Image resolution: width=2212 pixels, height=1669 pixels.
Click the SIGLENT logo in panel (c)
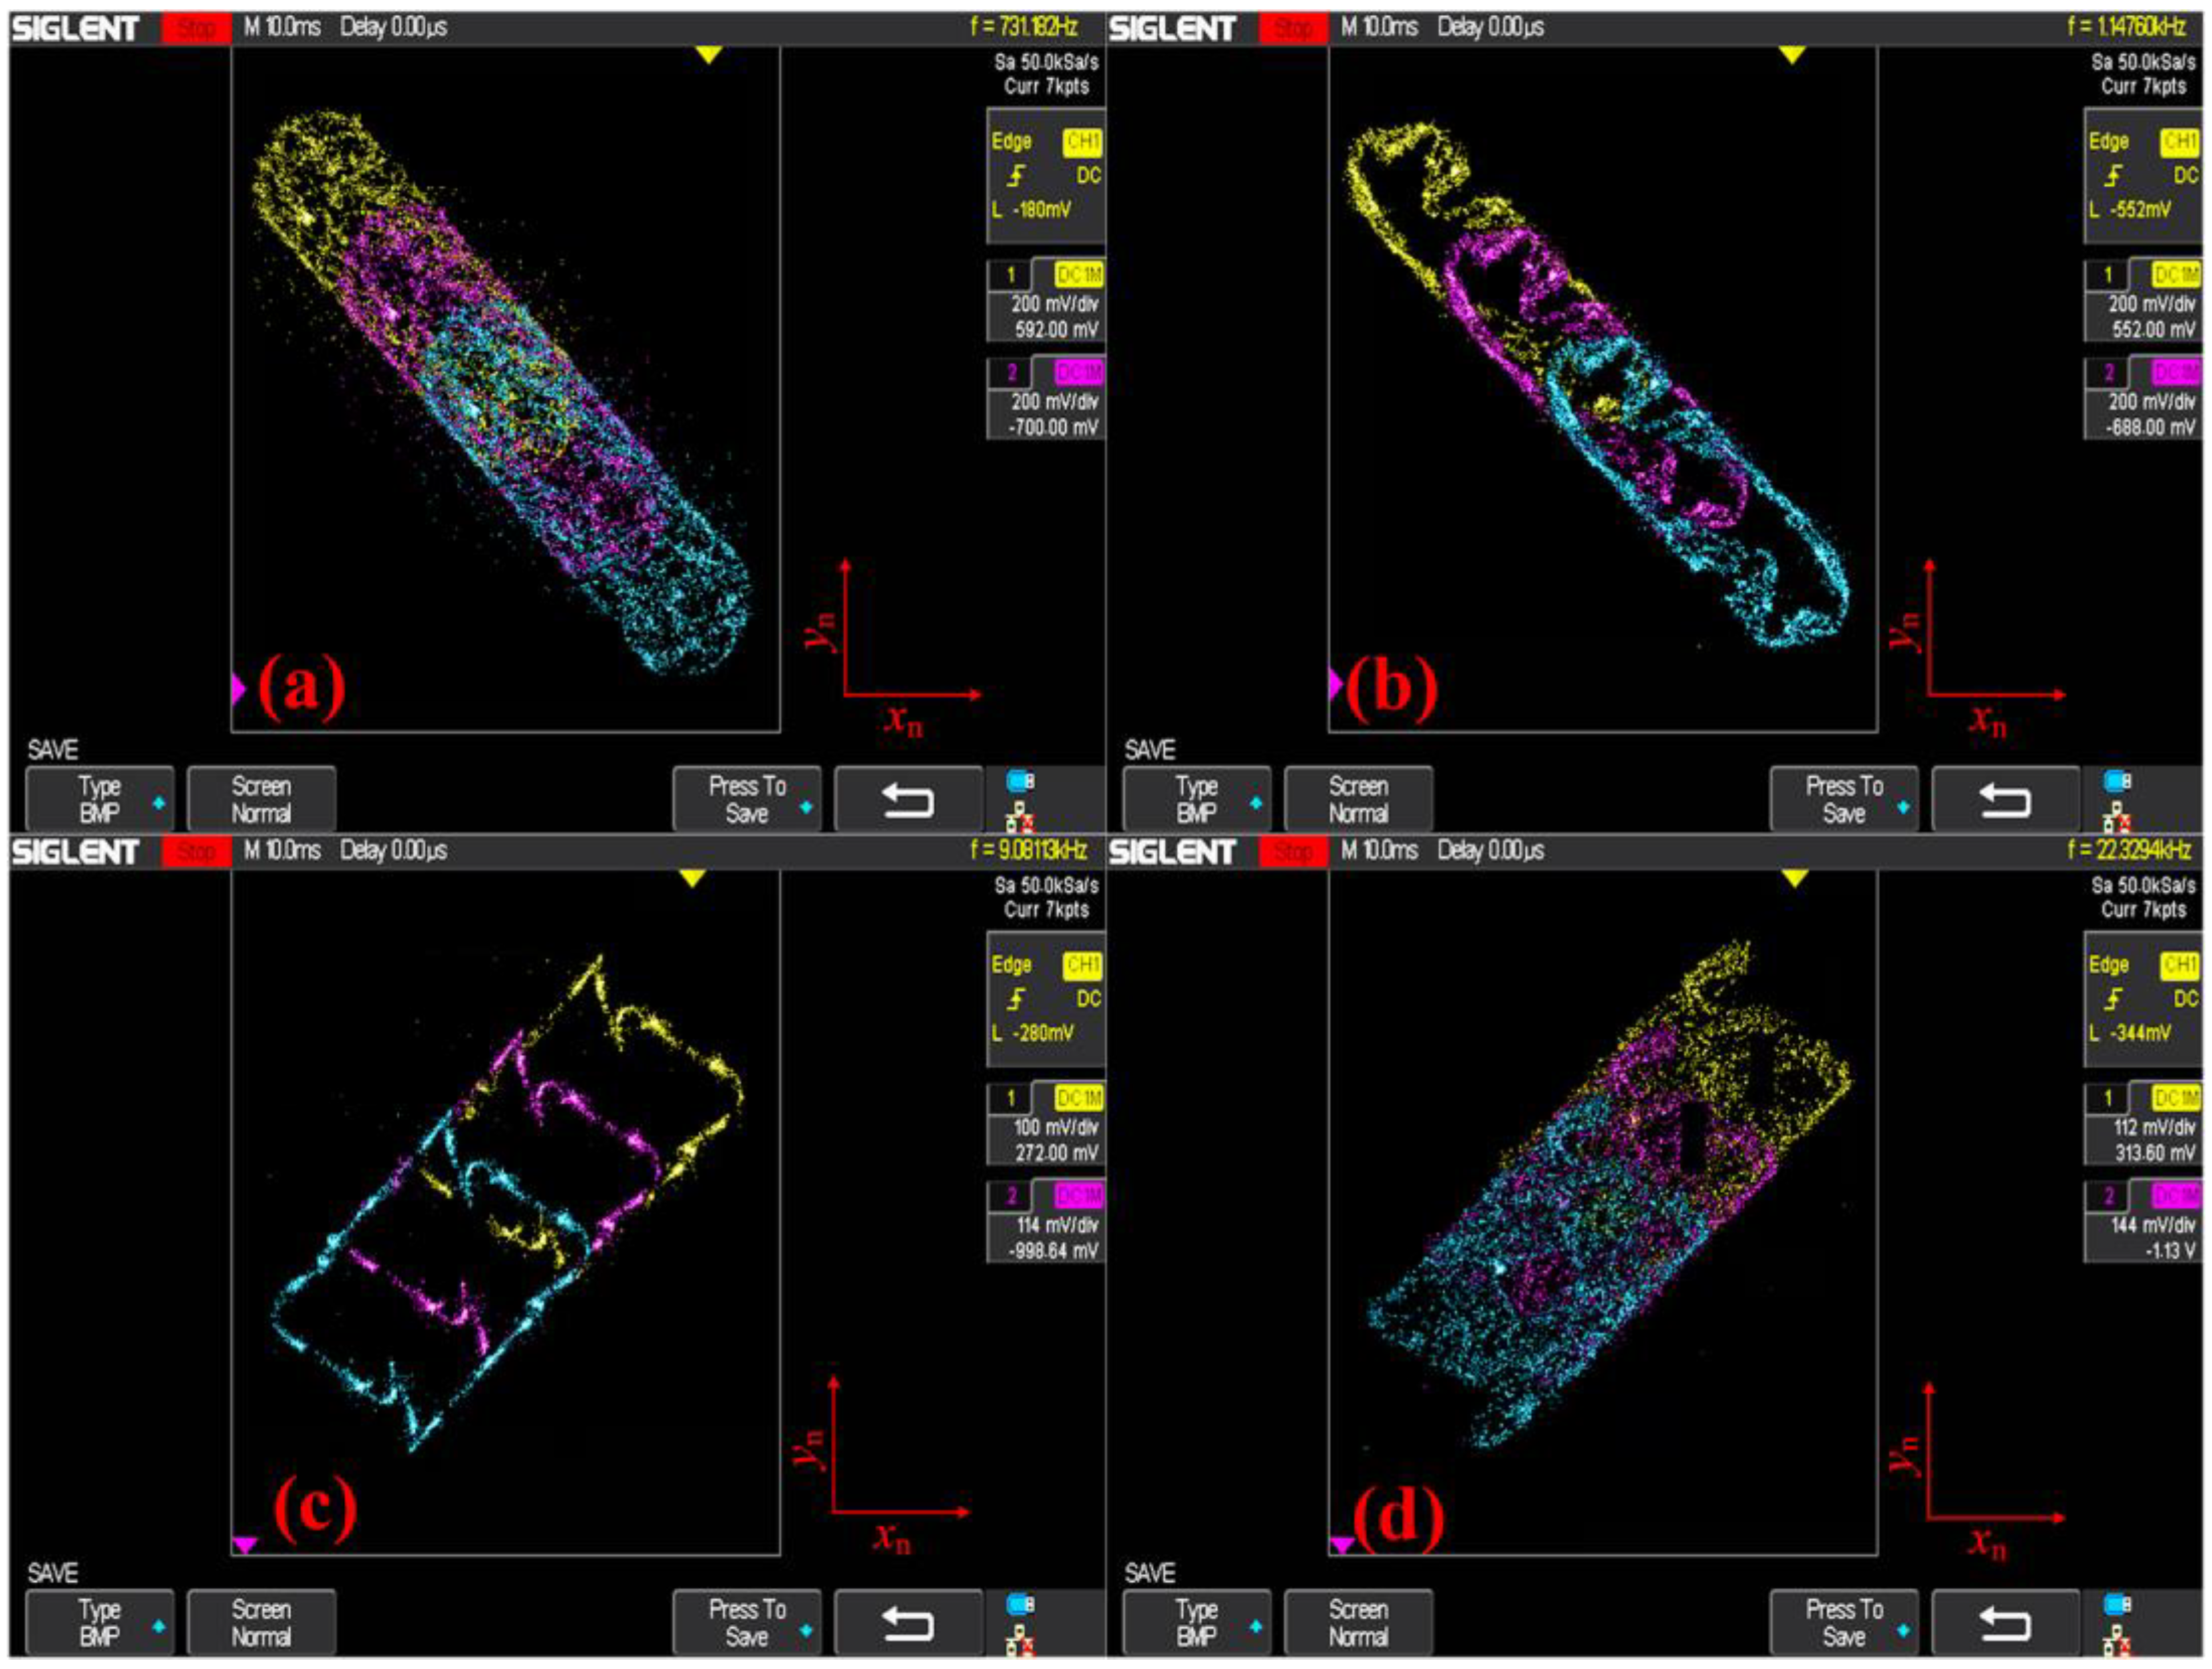(x=75, y=852)
